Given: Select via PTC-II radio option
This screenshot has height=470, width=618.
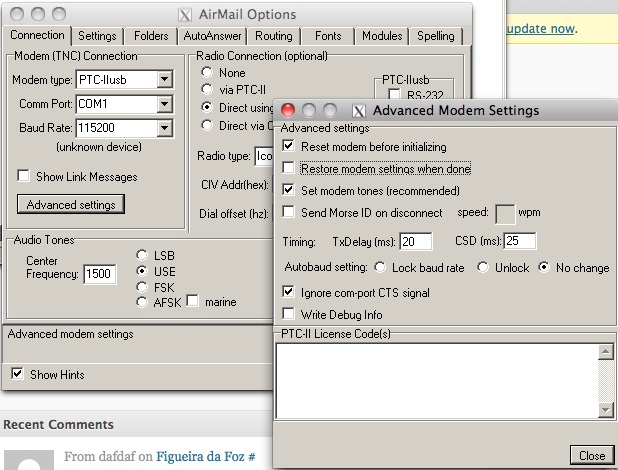Looking at the screenshot, I should click(207, 90).
